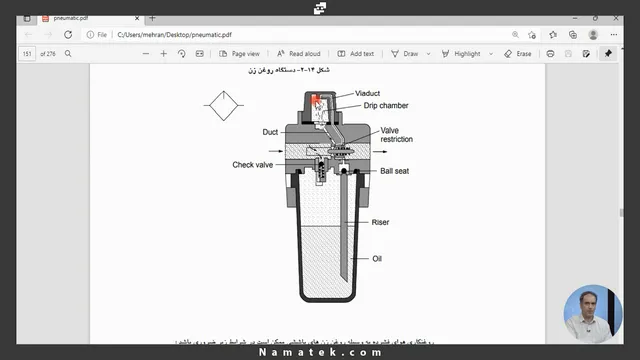Zoom in the PDF with plus icon
This screenshot has height=360, width=640.
coord(163,54)
